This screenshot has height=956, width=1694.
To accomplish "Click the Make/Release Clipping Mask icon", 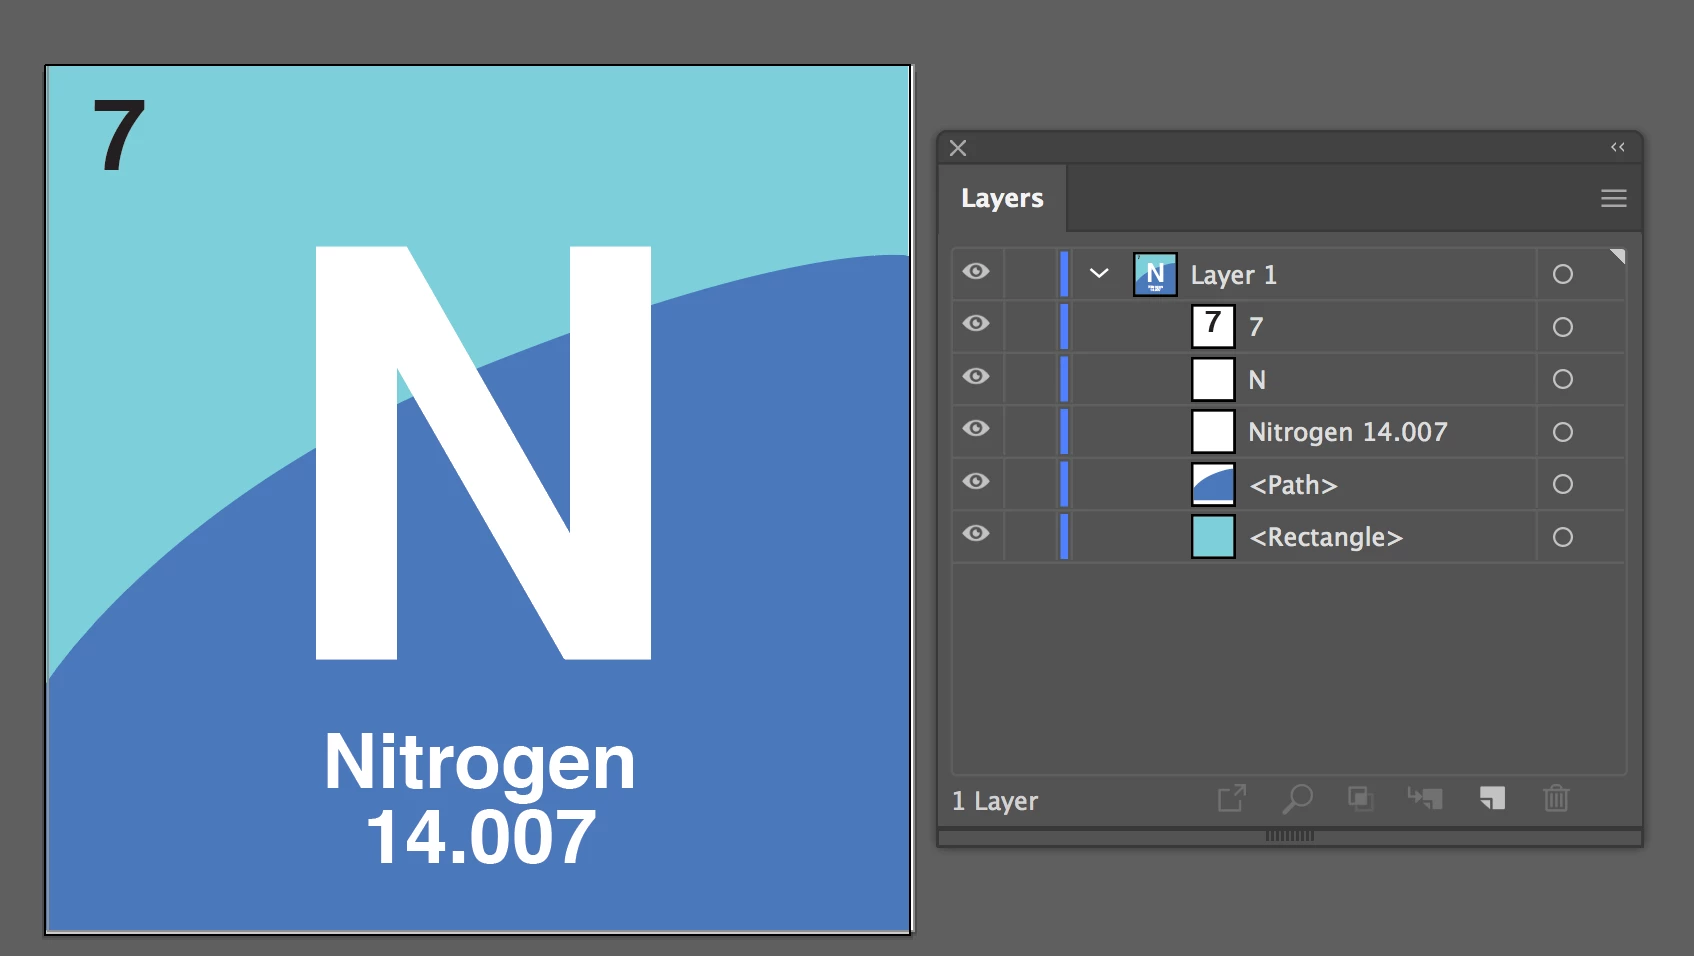I will click(x=1360, y=798).
